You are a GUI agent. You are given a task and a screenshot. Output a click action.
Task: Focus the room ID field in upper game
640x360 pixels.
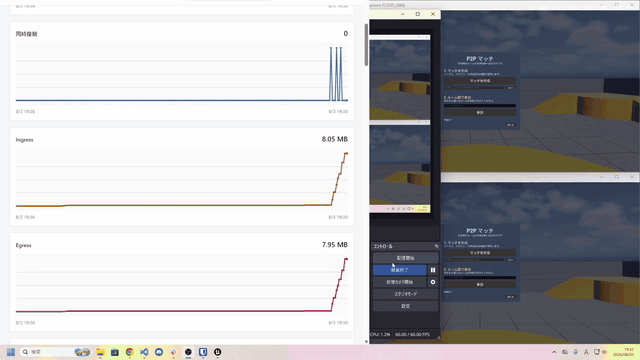tap(480, 106)
